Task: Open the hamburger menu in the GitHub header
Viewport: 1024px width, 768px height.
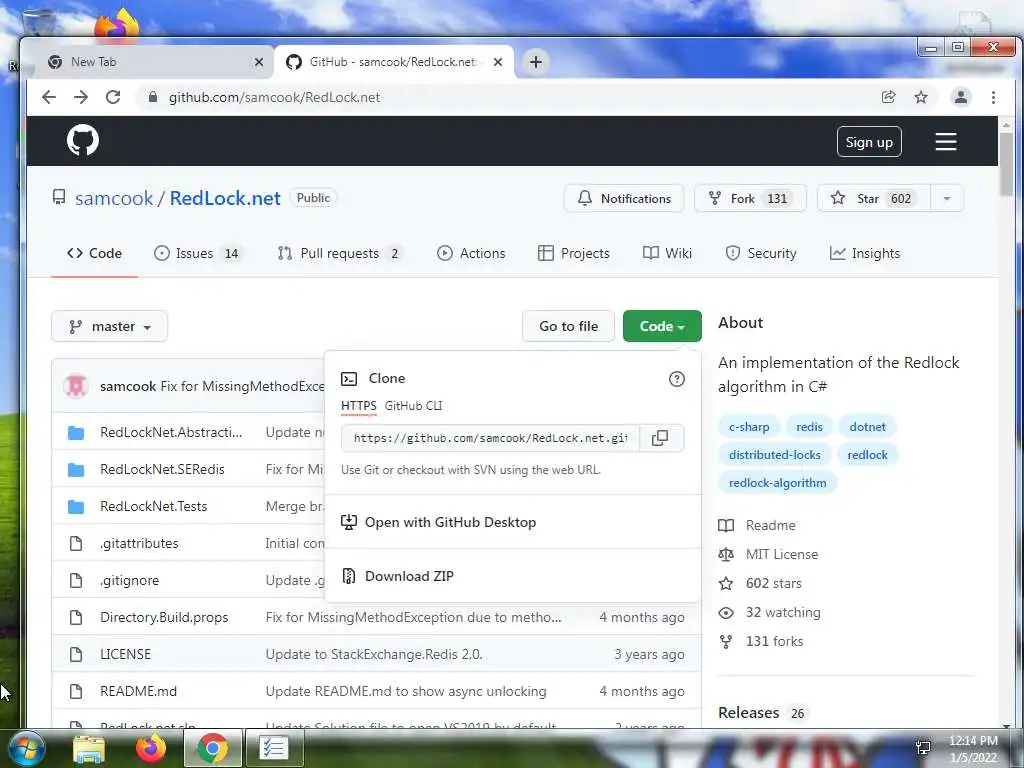Action: (x=945, y=142)
